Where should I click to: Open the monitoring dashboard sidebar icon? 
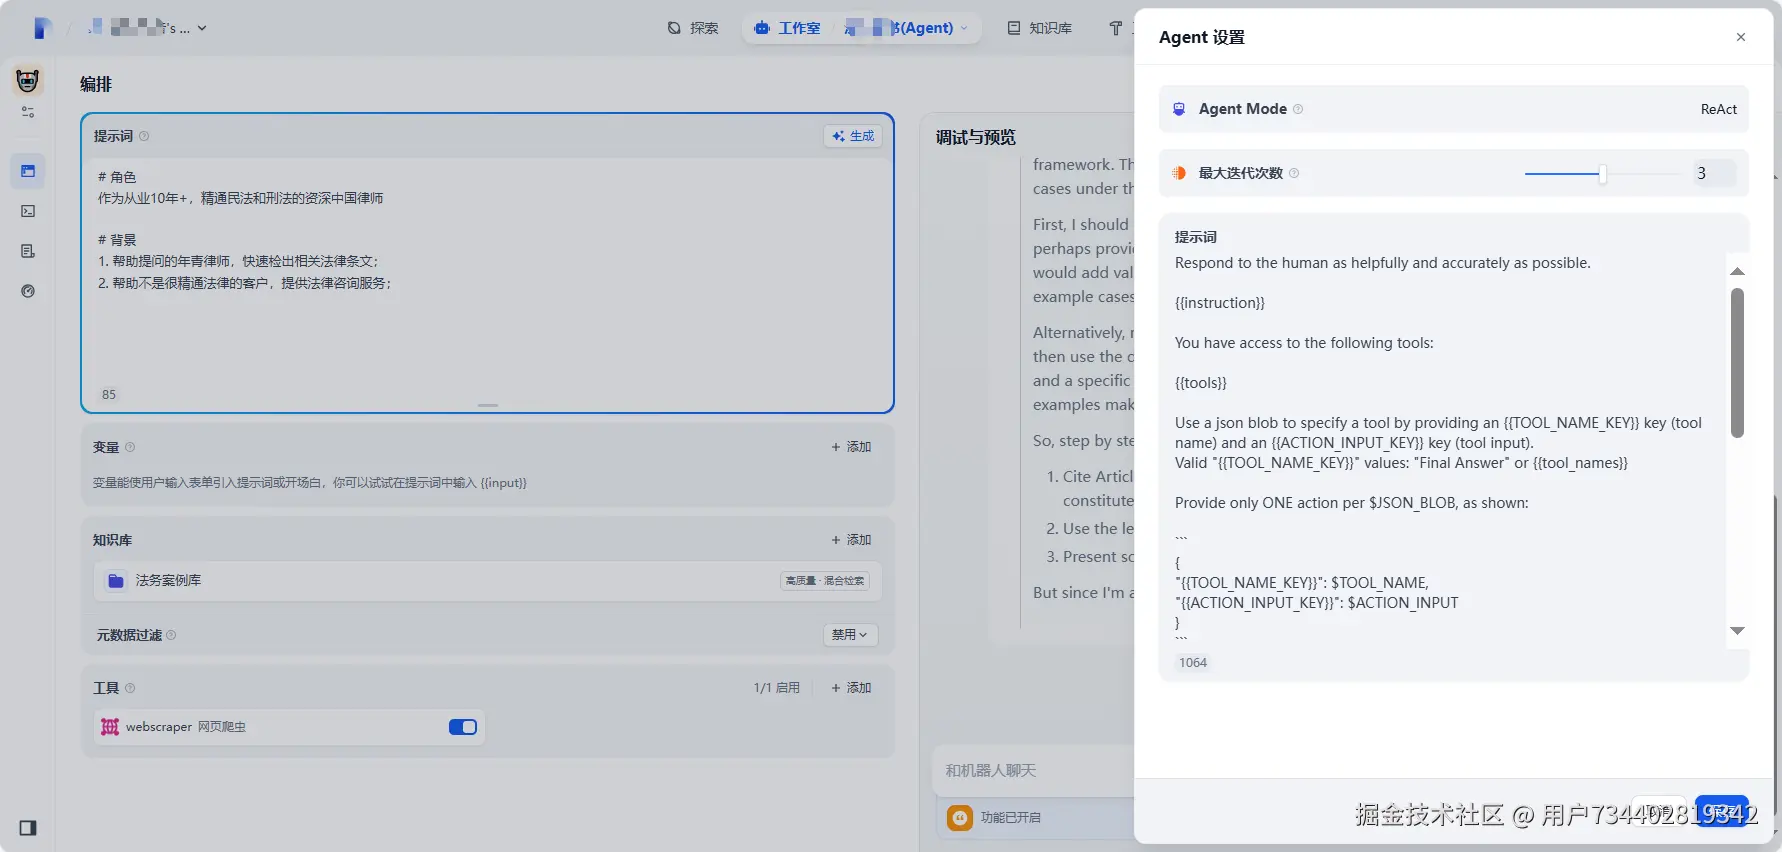click(x=28, y=291)
